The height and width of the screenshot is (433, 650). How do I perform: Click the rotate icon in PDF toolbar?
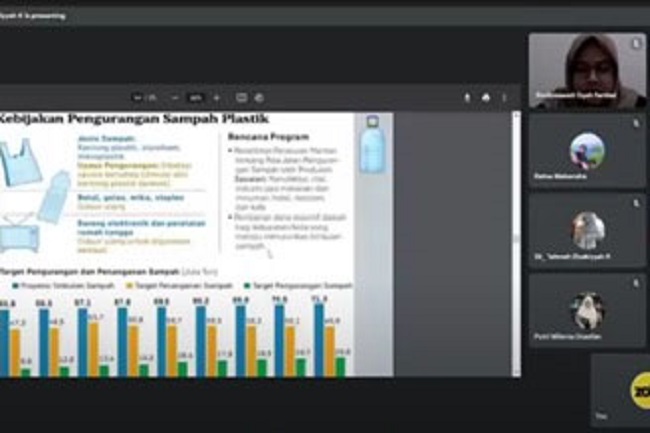click(257, 98)
